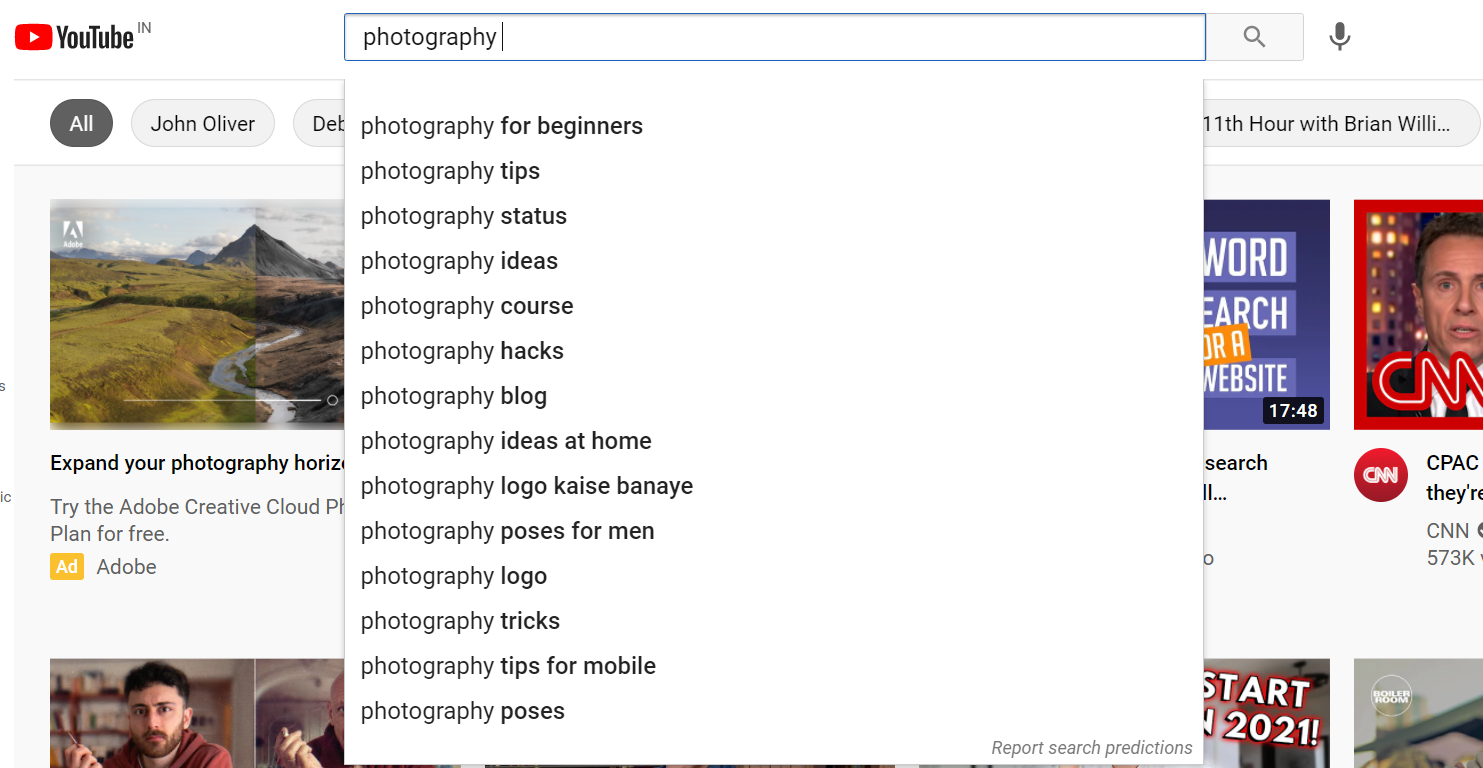The width and height of the screenshot is (1483, 768).
Task: Click the CNN channel avatar
Action: pyautogui.click(x=1380, y=475)
